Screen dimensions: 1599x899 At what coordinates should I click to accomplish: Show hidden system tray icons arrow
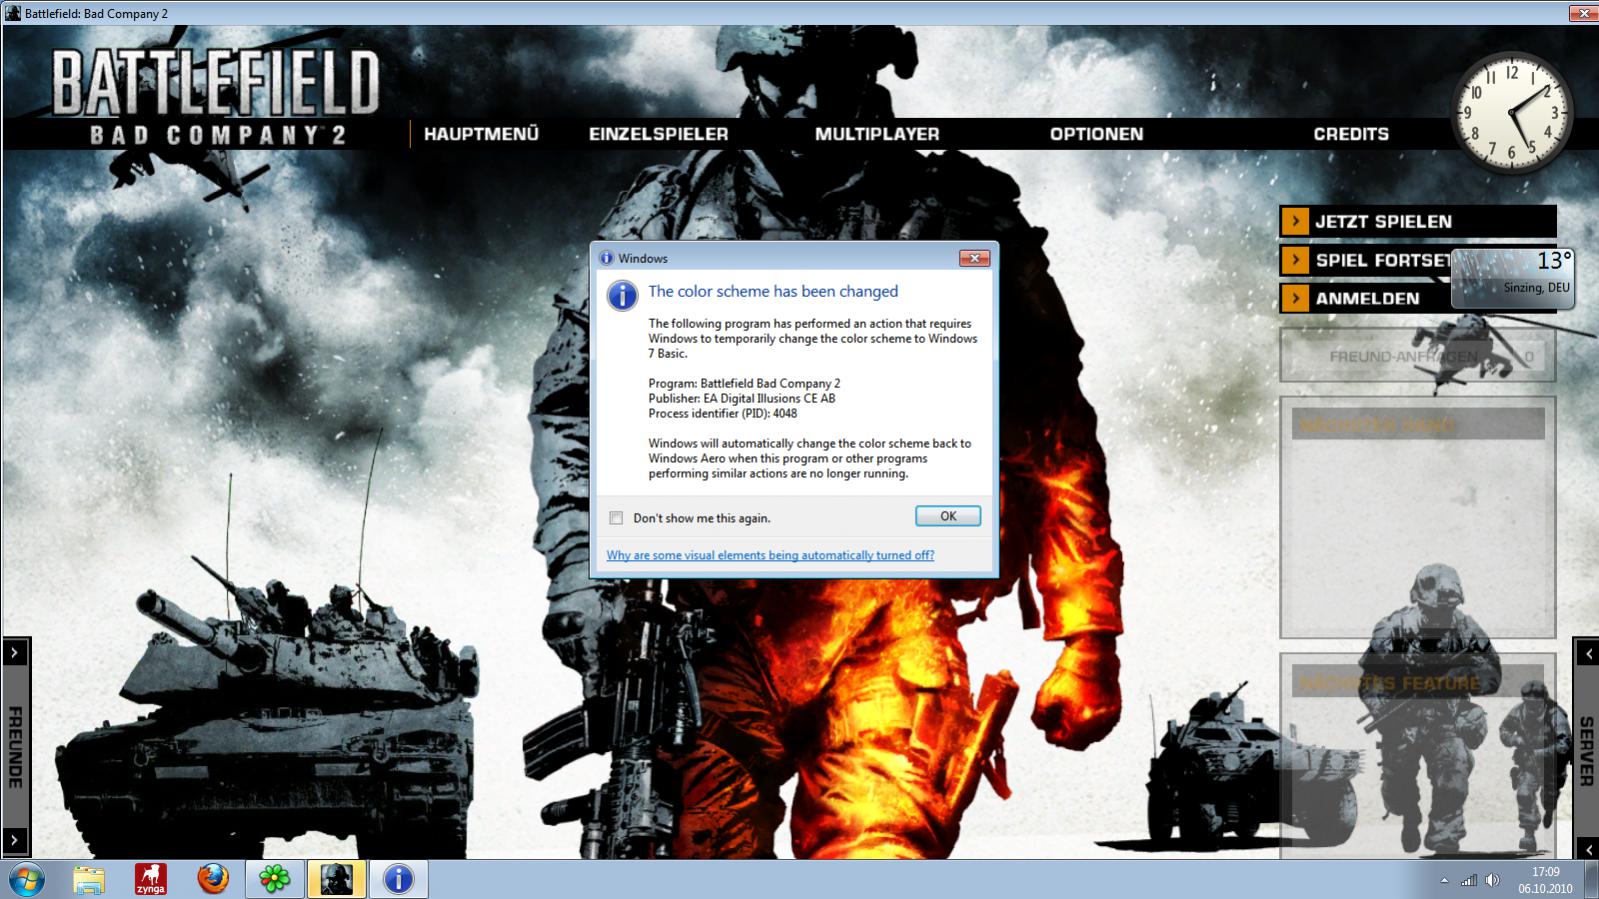(1444, 881)
